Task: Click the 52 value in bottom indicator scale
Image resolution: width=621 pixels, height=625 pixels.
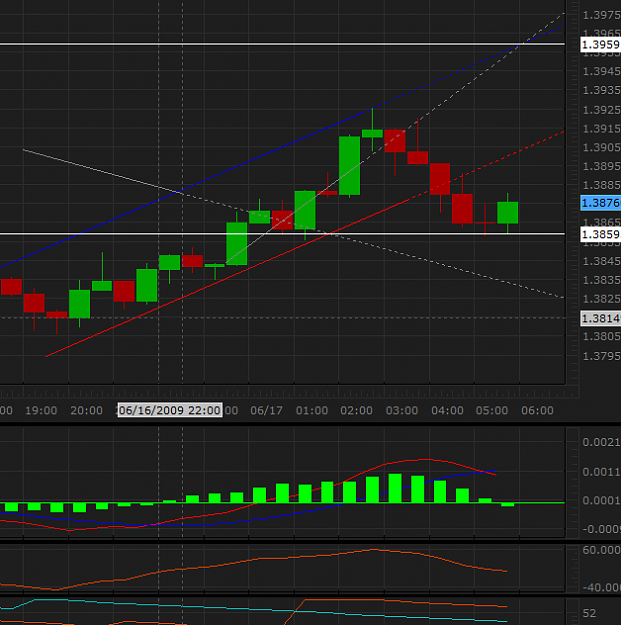Action: 589,613
